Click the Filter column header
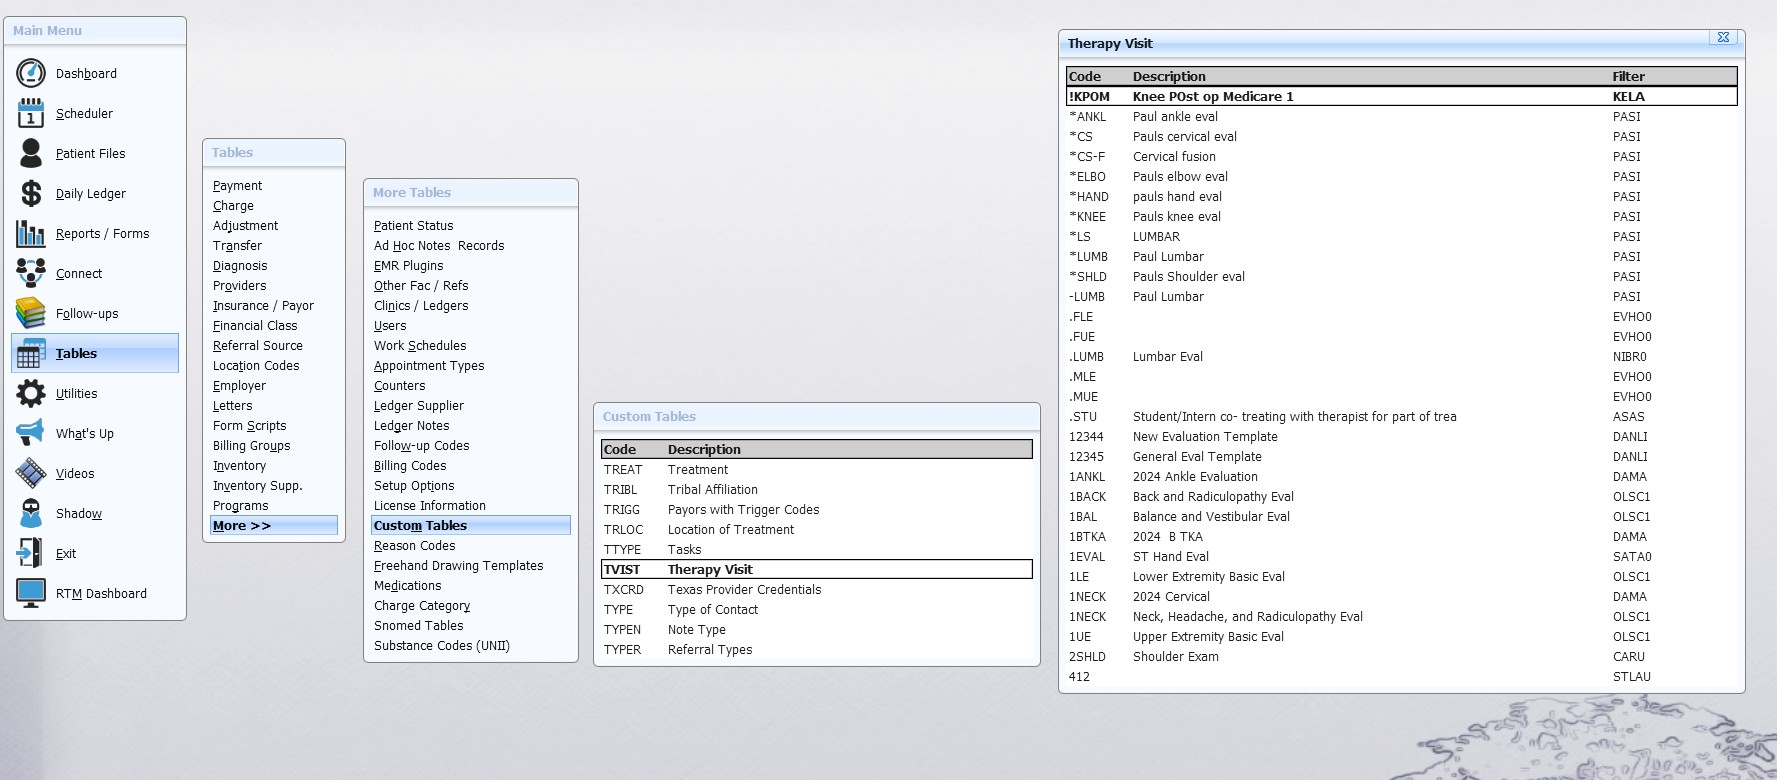The height and width of the screenshot is (780, 1777). (1629, 76)
